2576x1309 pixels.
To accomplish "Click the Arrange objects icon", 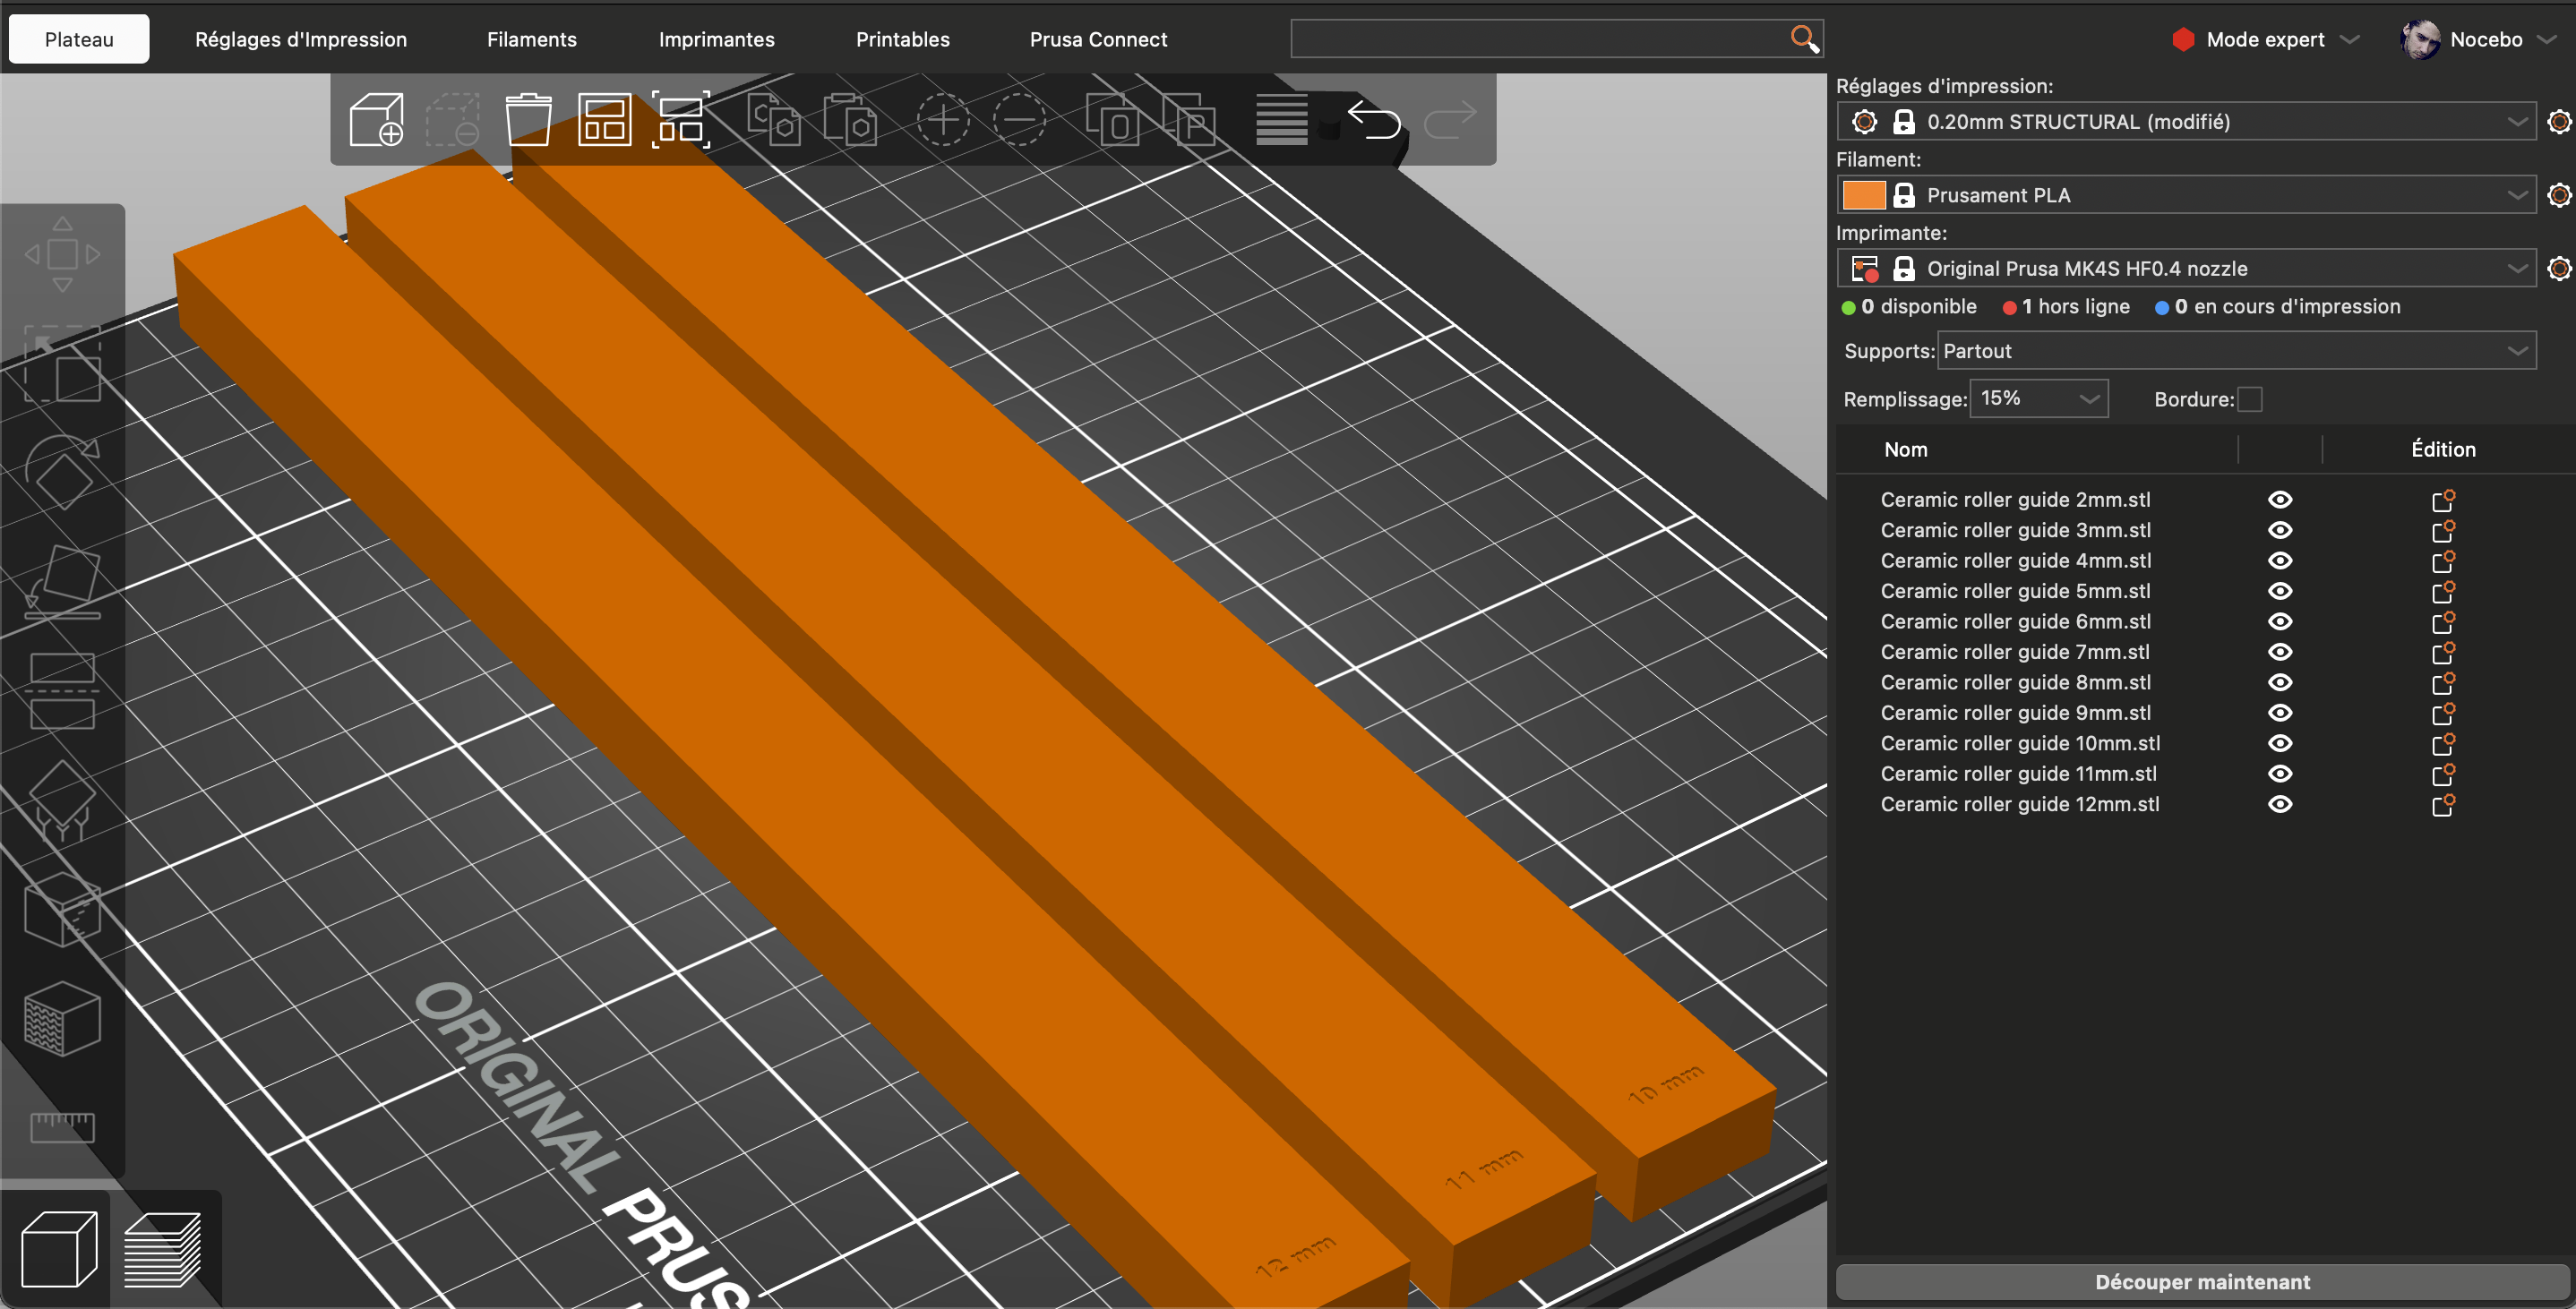I will (604, 120).
